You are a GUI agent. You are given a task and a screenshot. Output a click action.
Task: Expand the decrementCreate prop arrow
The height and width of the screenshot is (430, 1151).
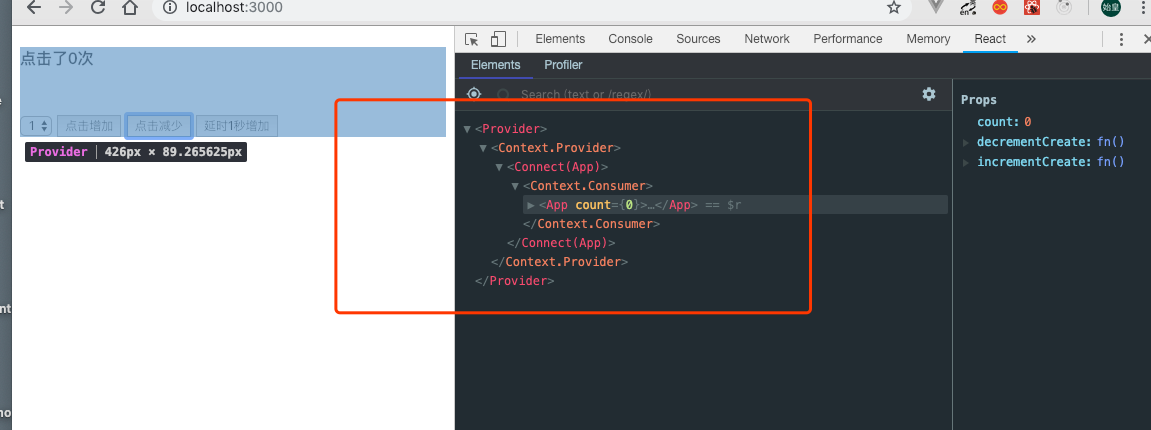[967, 142]
